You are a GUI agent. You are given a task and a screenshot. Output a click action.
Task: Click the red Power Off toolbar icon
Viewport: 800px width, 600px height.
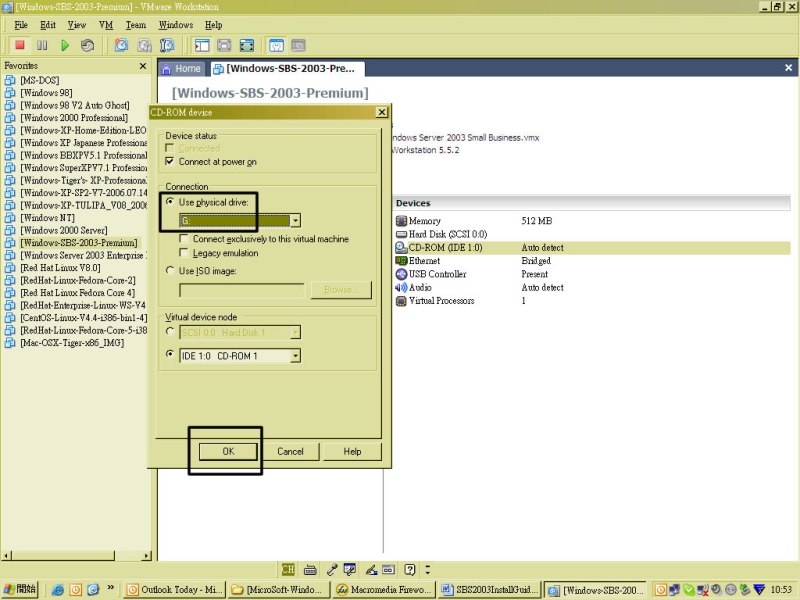coord(20,45)
